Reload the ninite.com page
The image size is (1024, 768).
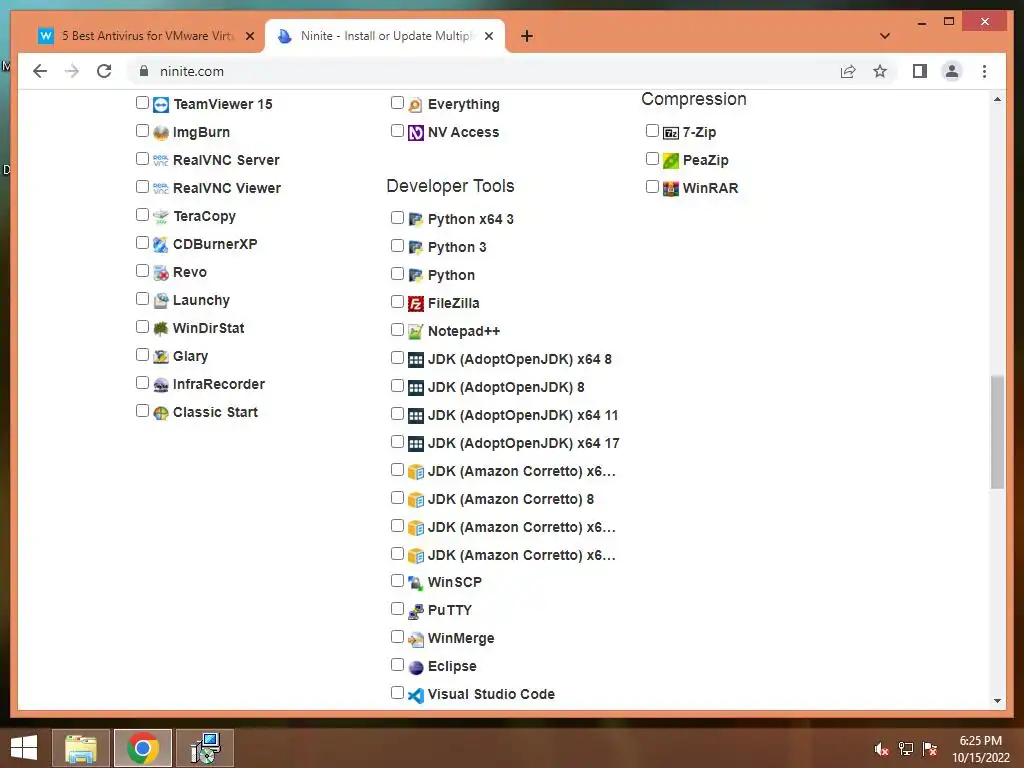coord(104,71)
